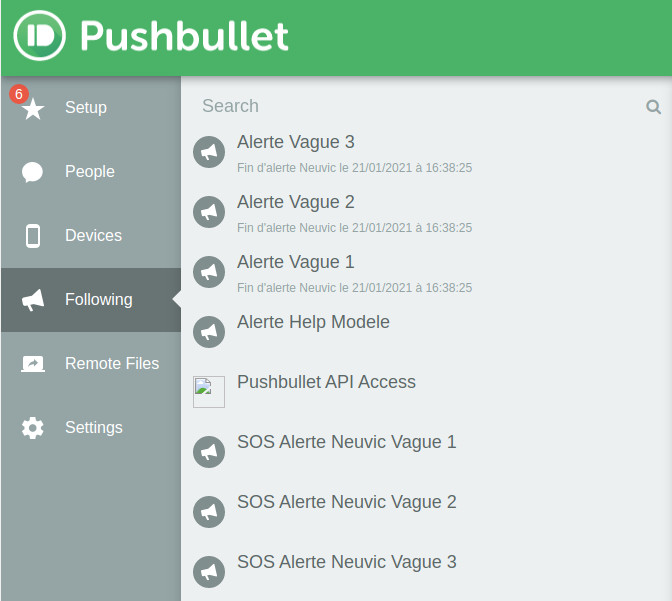Click the Remote Files laptop icon
This screenshot has height=601, width=672.
[x=33, y=364]
